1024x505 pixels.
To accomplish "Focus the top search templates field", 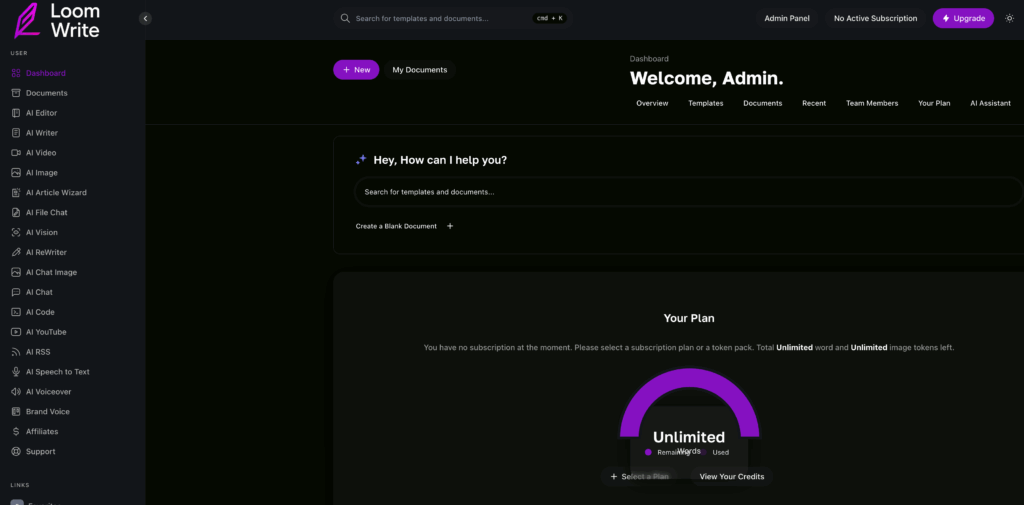I will click(x=440, y=18).
